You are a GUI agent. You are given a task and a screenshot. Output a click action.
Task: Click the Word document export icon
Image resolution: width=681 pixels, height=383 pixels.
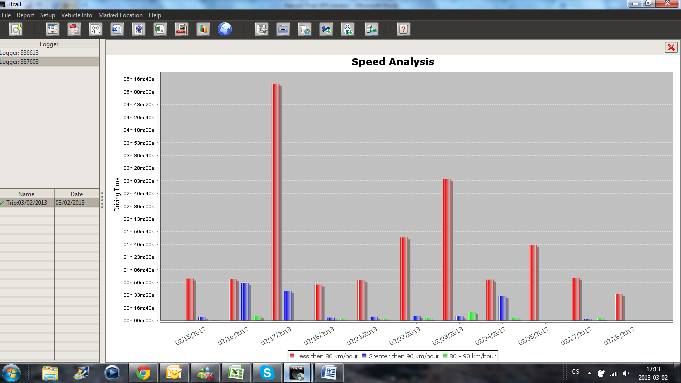[x=117, y=29]
